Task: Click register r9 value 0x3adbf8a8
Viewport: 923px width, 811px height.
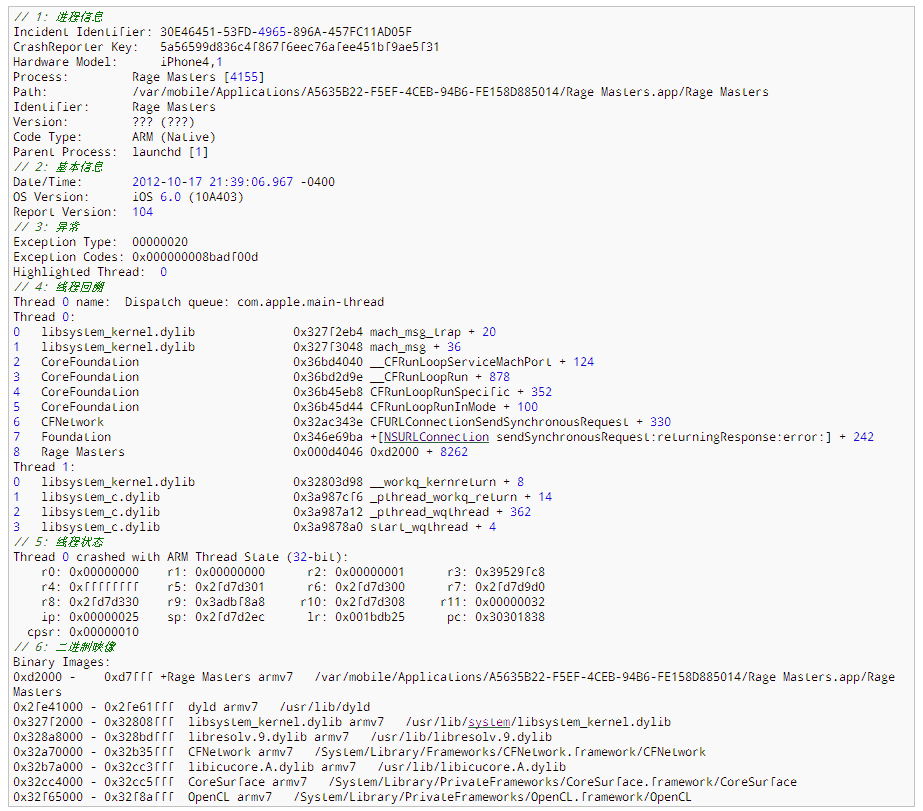Action: 230,602
